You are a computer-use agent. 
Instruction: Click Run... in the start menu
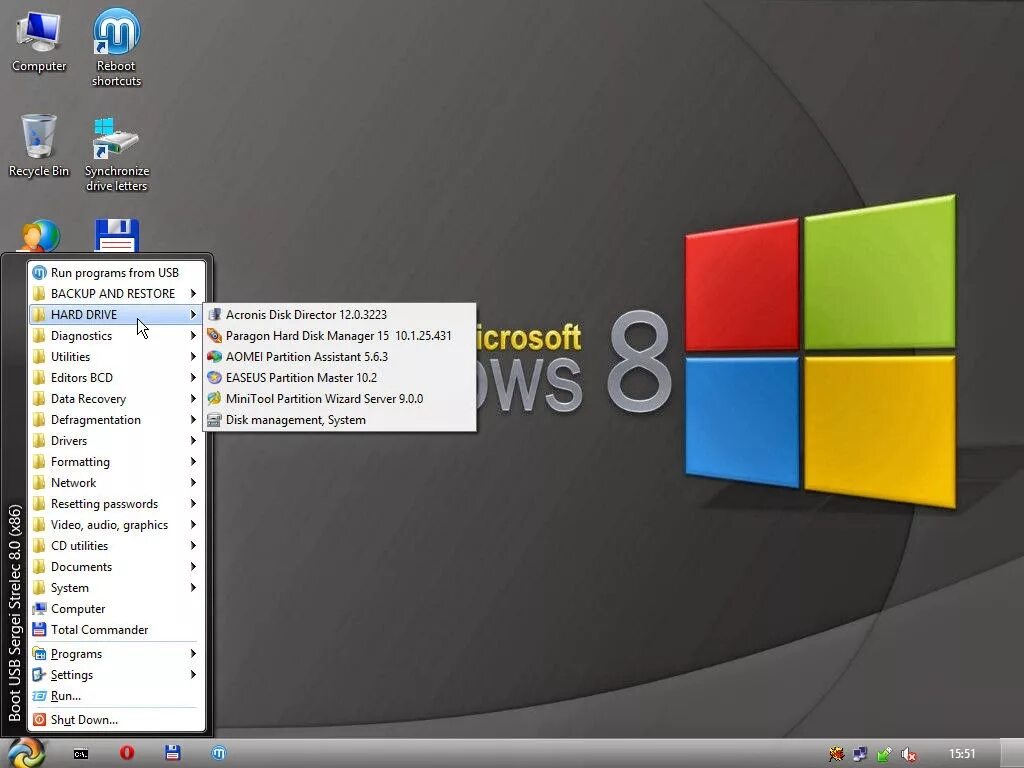(116, 696)
